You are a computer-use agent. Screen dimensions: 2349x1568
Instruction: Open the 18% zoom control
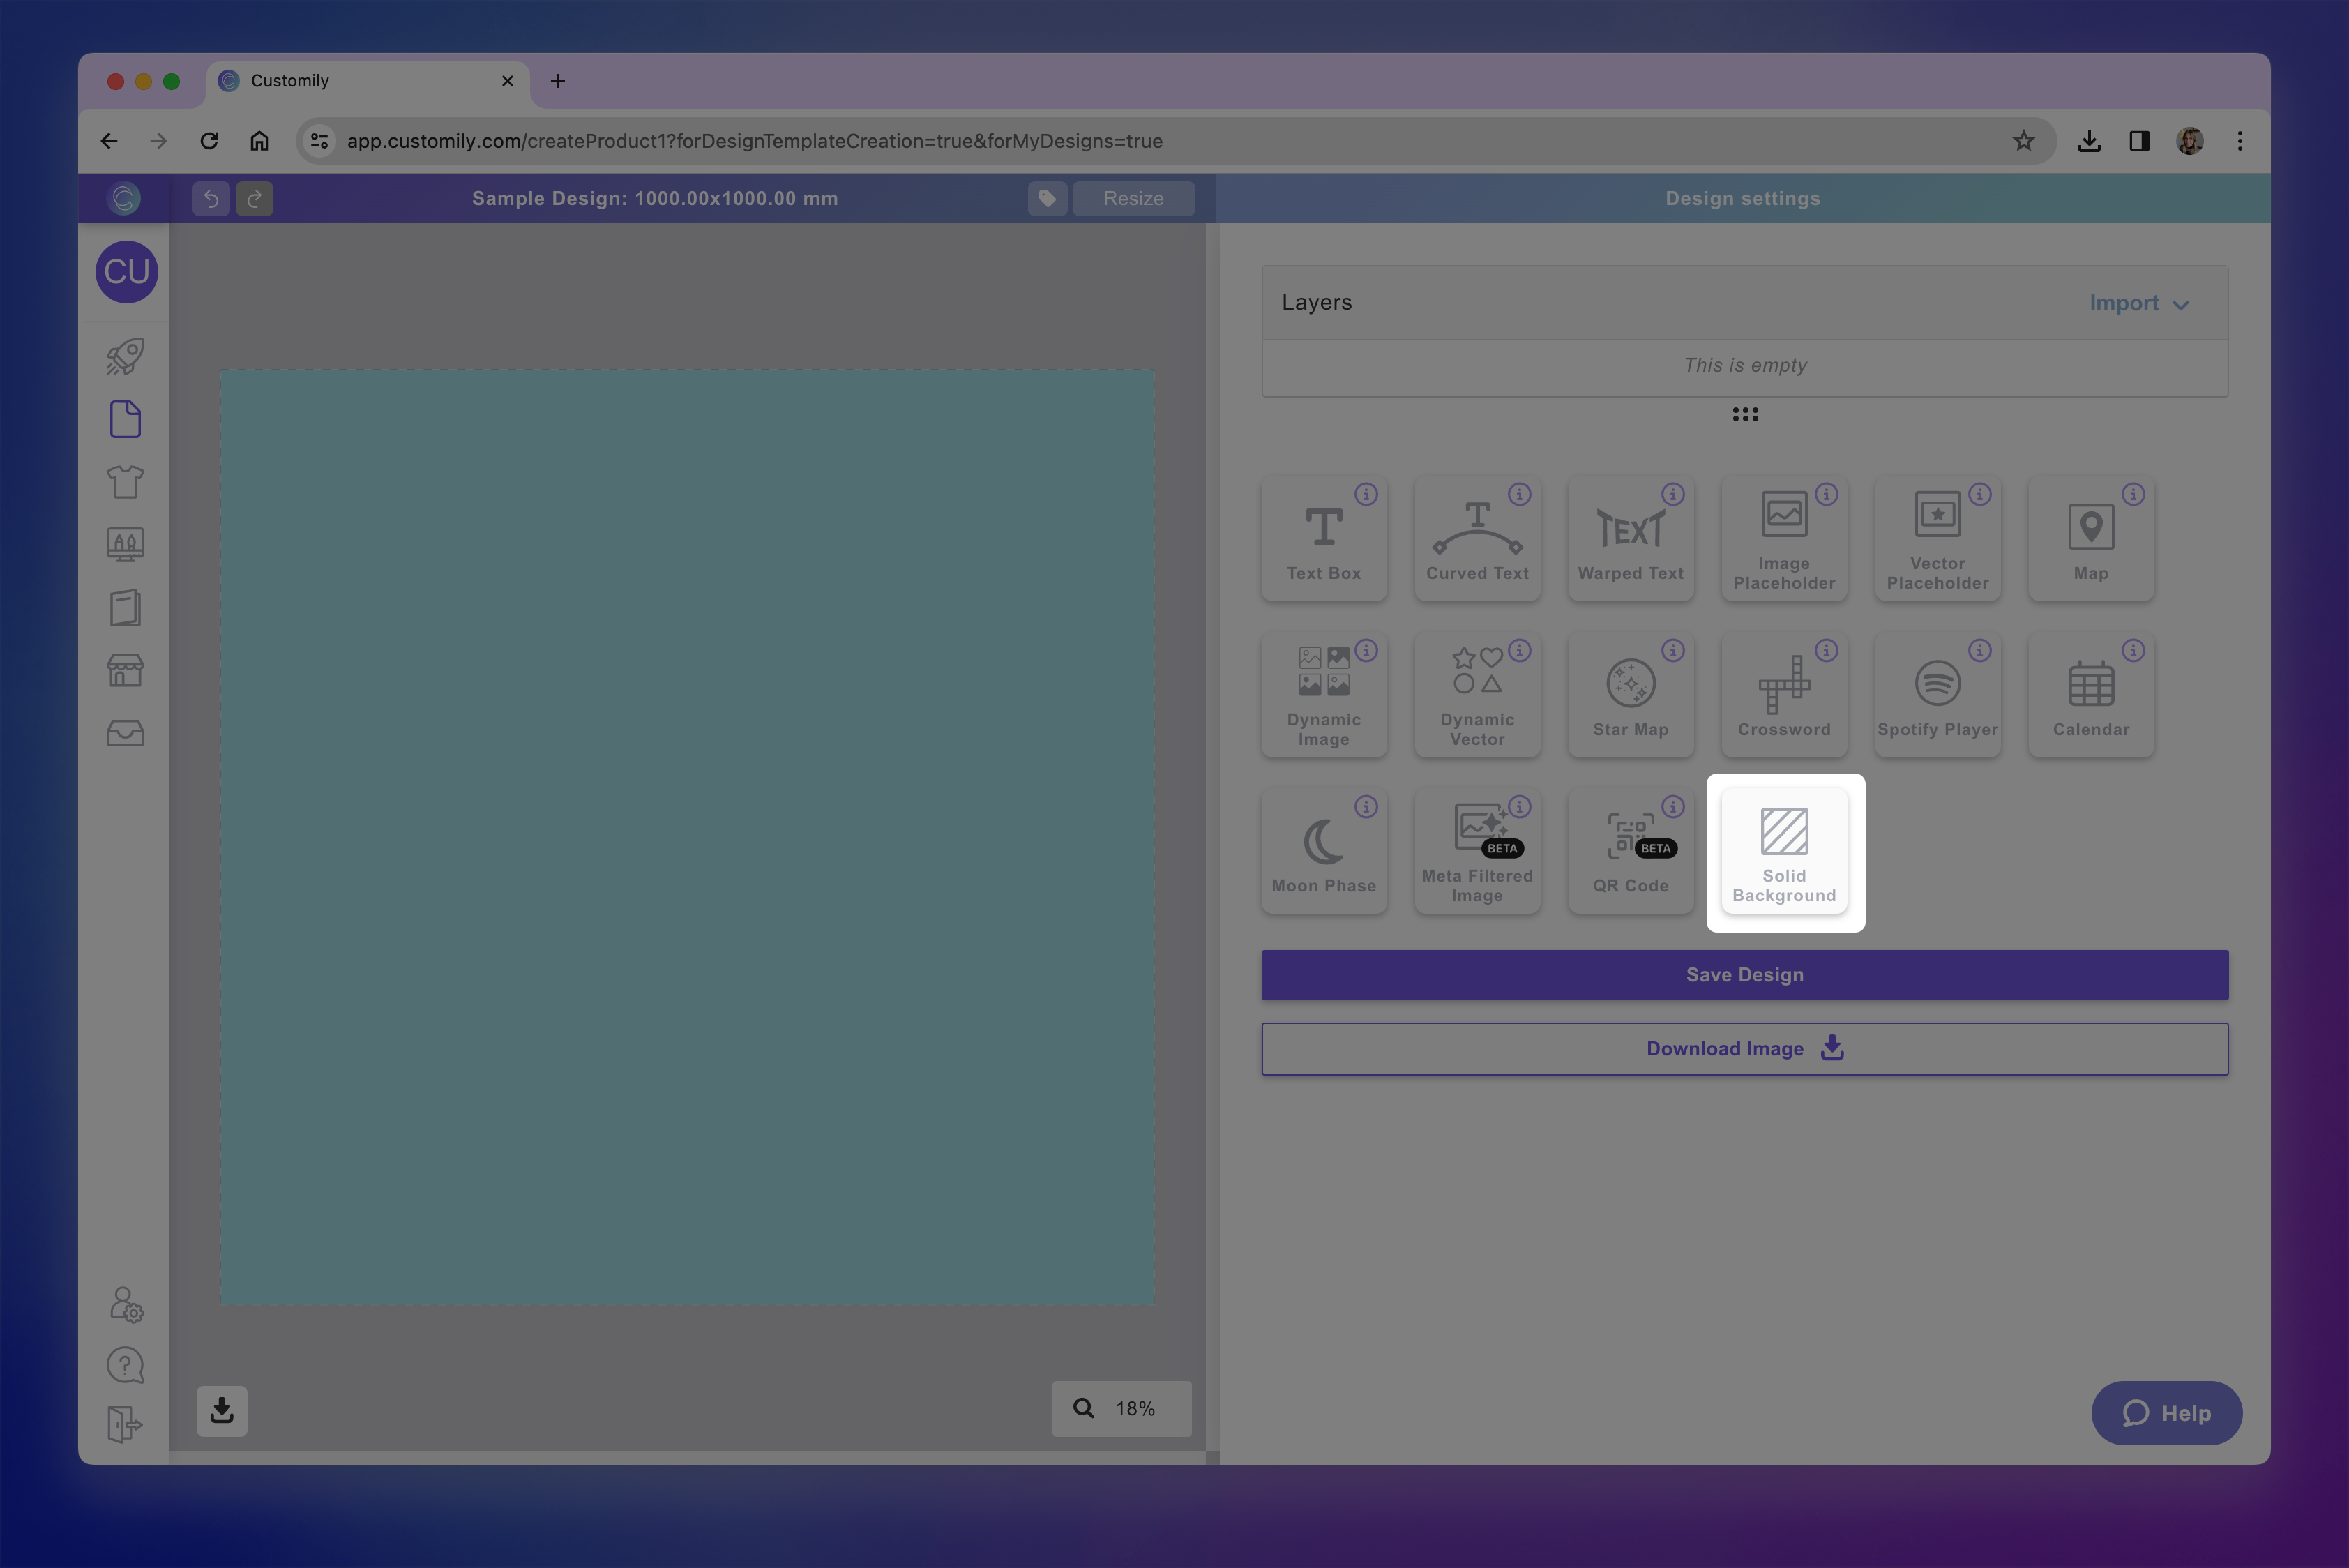pyautogui.click(x=1121, y=1408)
